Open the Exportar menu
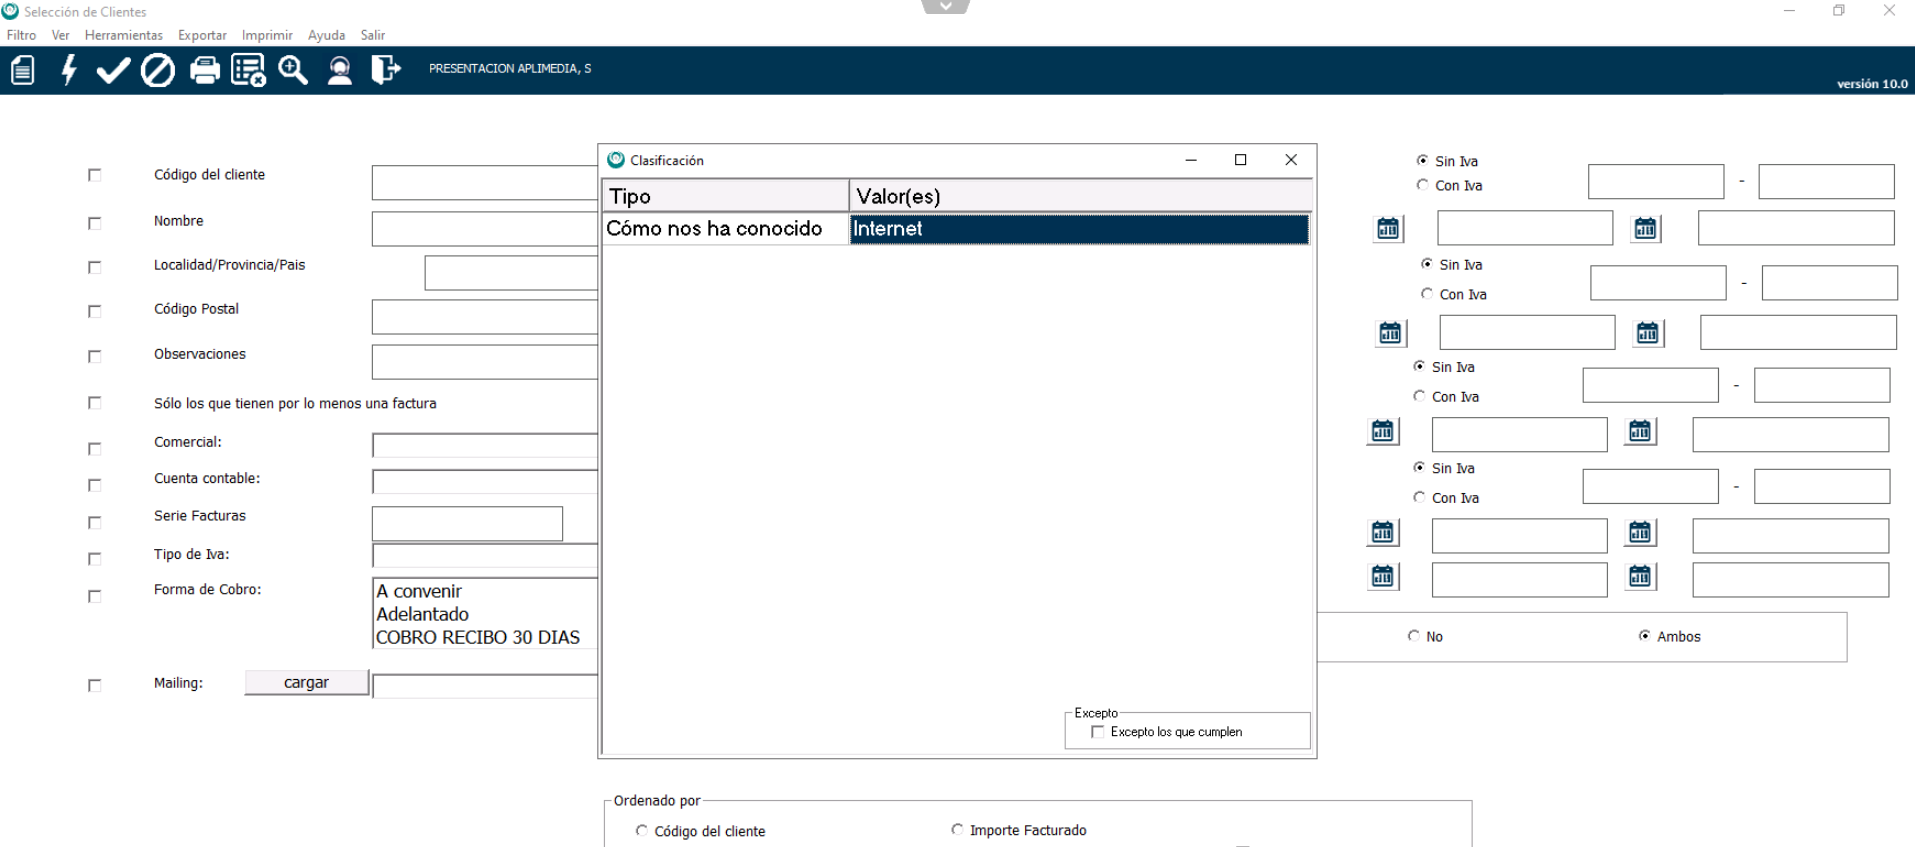The height and width of the screenshot is (847, 1915). pos(202,35)
